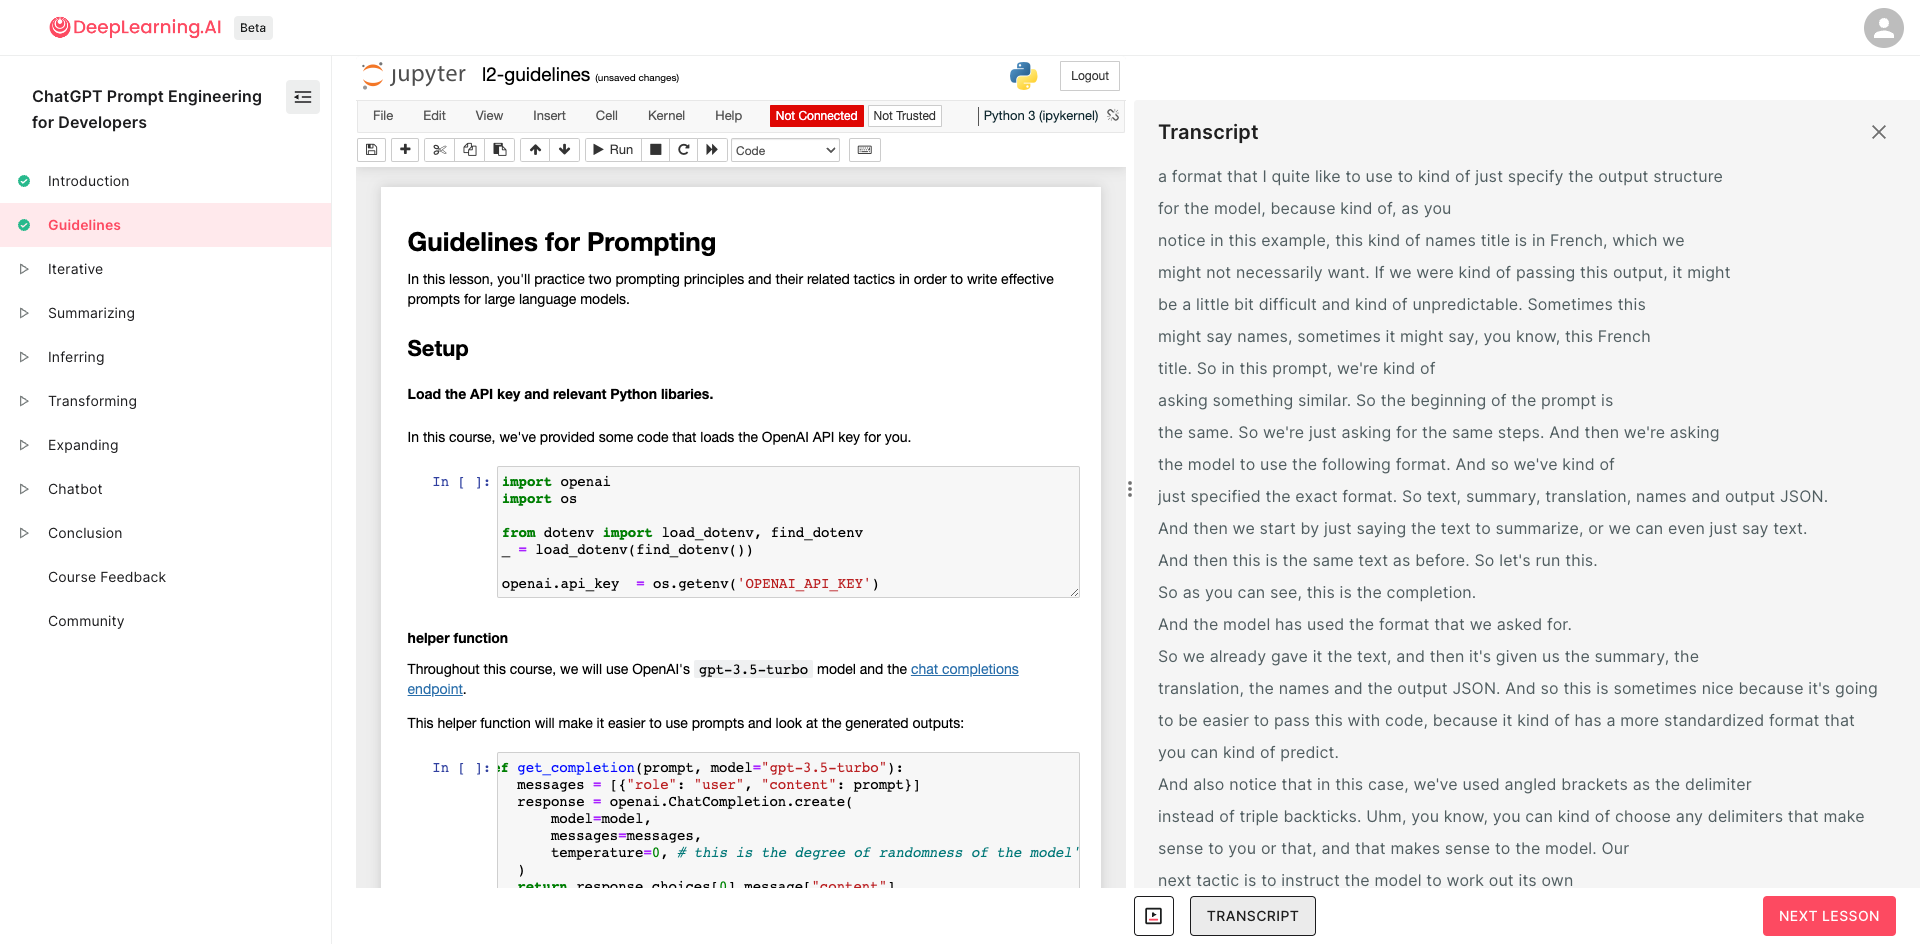Open the Summarizing lesson
The width and height of the screenshot is (1920, 944).
click(91, 313)
